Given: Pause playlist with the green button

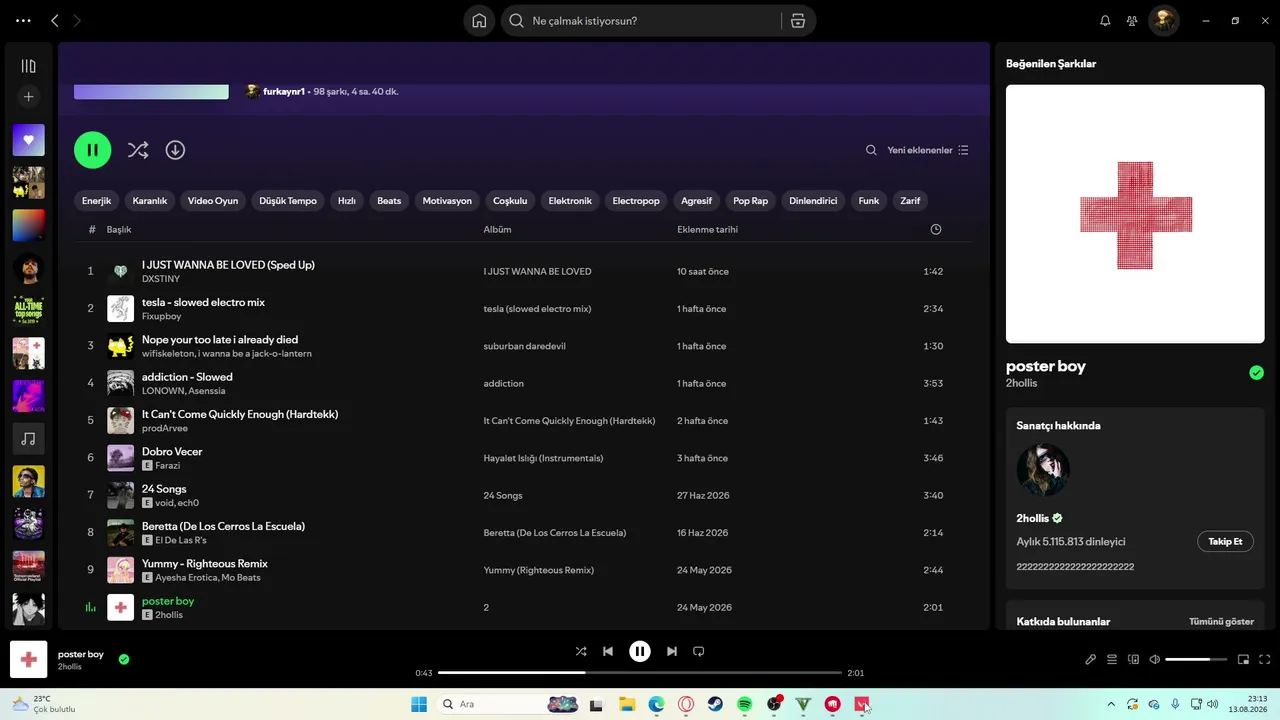Looking at the screenshot, I should [x=93, y=150].
